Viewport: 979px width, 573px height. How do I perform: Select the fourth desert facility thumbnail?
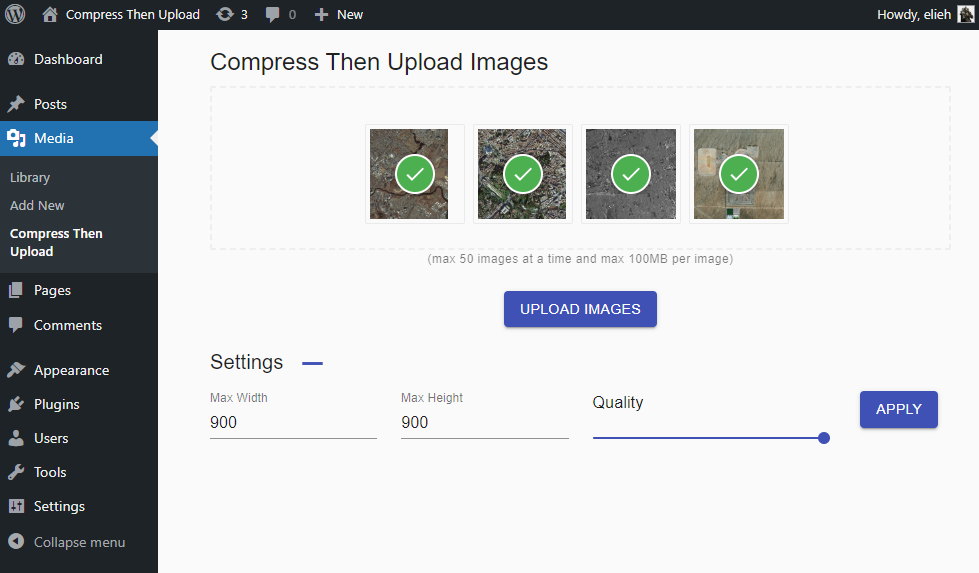pyautogui.click(x=739, y=174)
